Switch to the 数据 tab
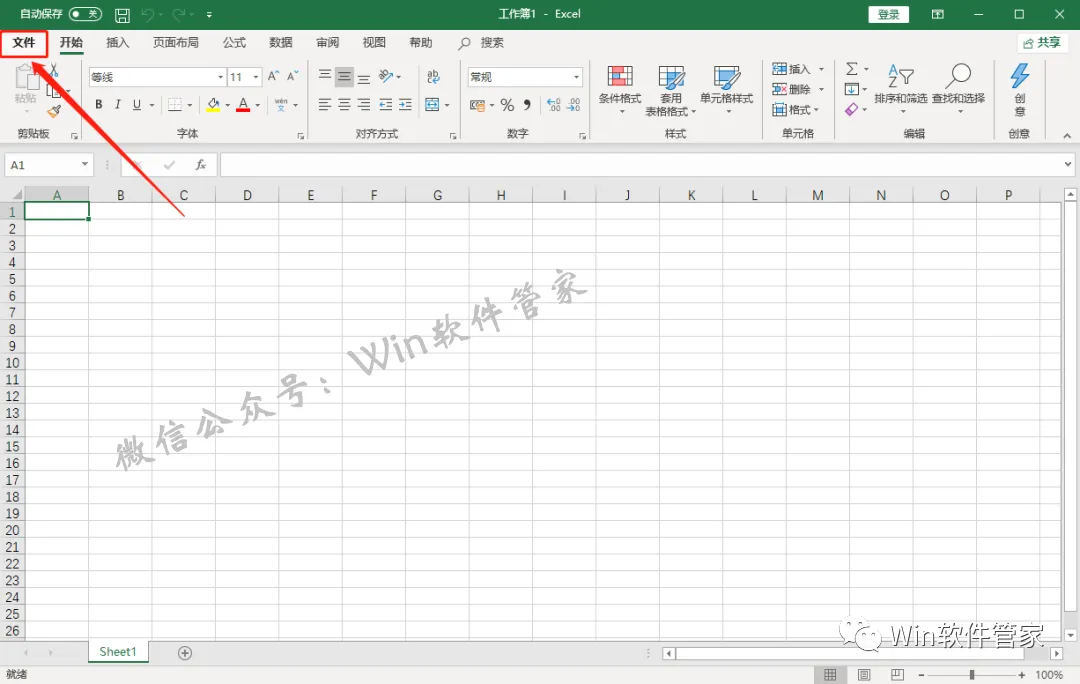Screen dimensions: 1080x684 [x=281, y=43]
